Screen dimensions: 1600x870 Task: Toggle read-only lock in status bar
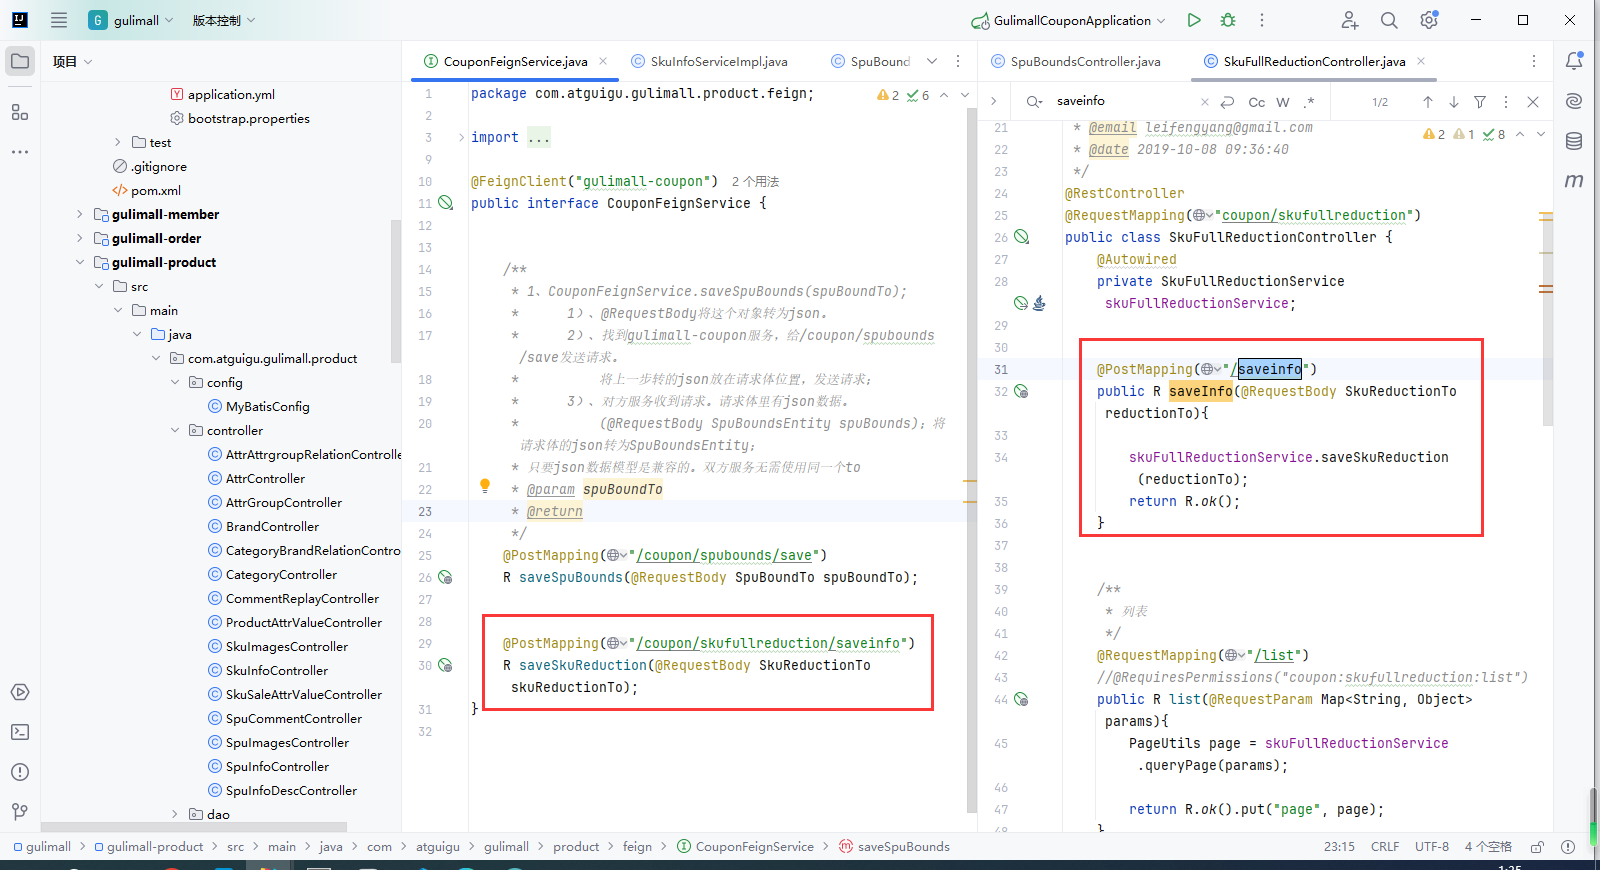1537,846
